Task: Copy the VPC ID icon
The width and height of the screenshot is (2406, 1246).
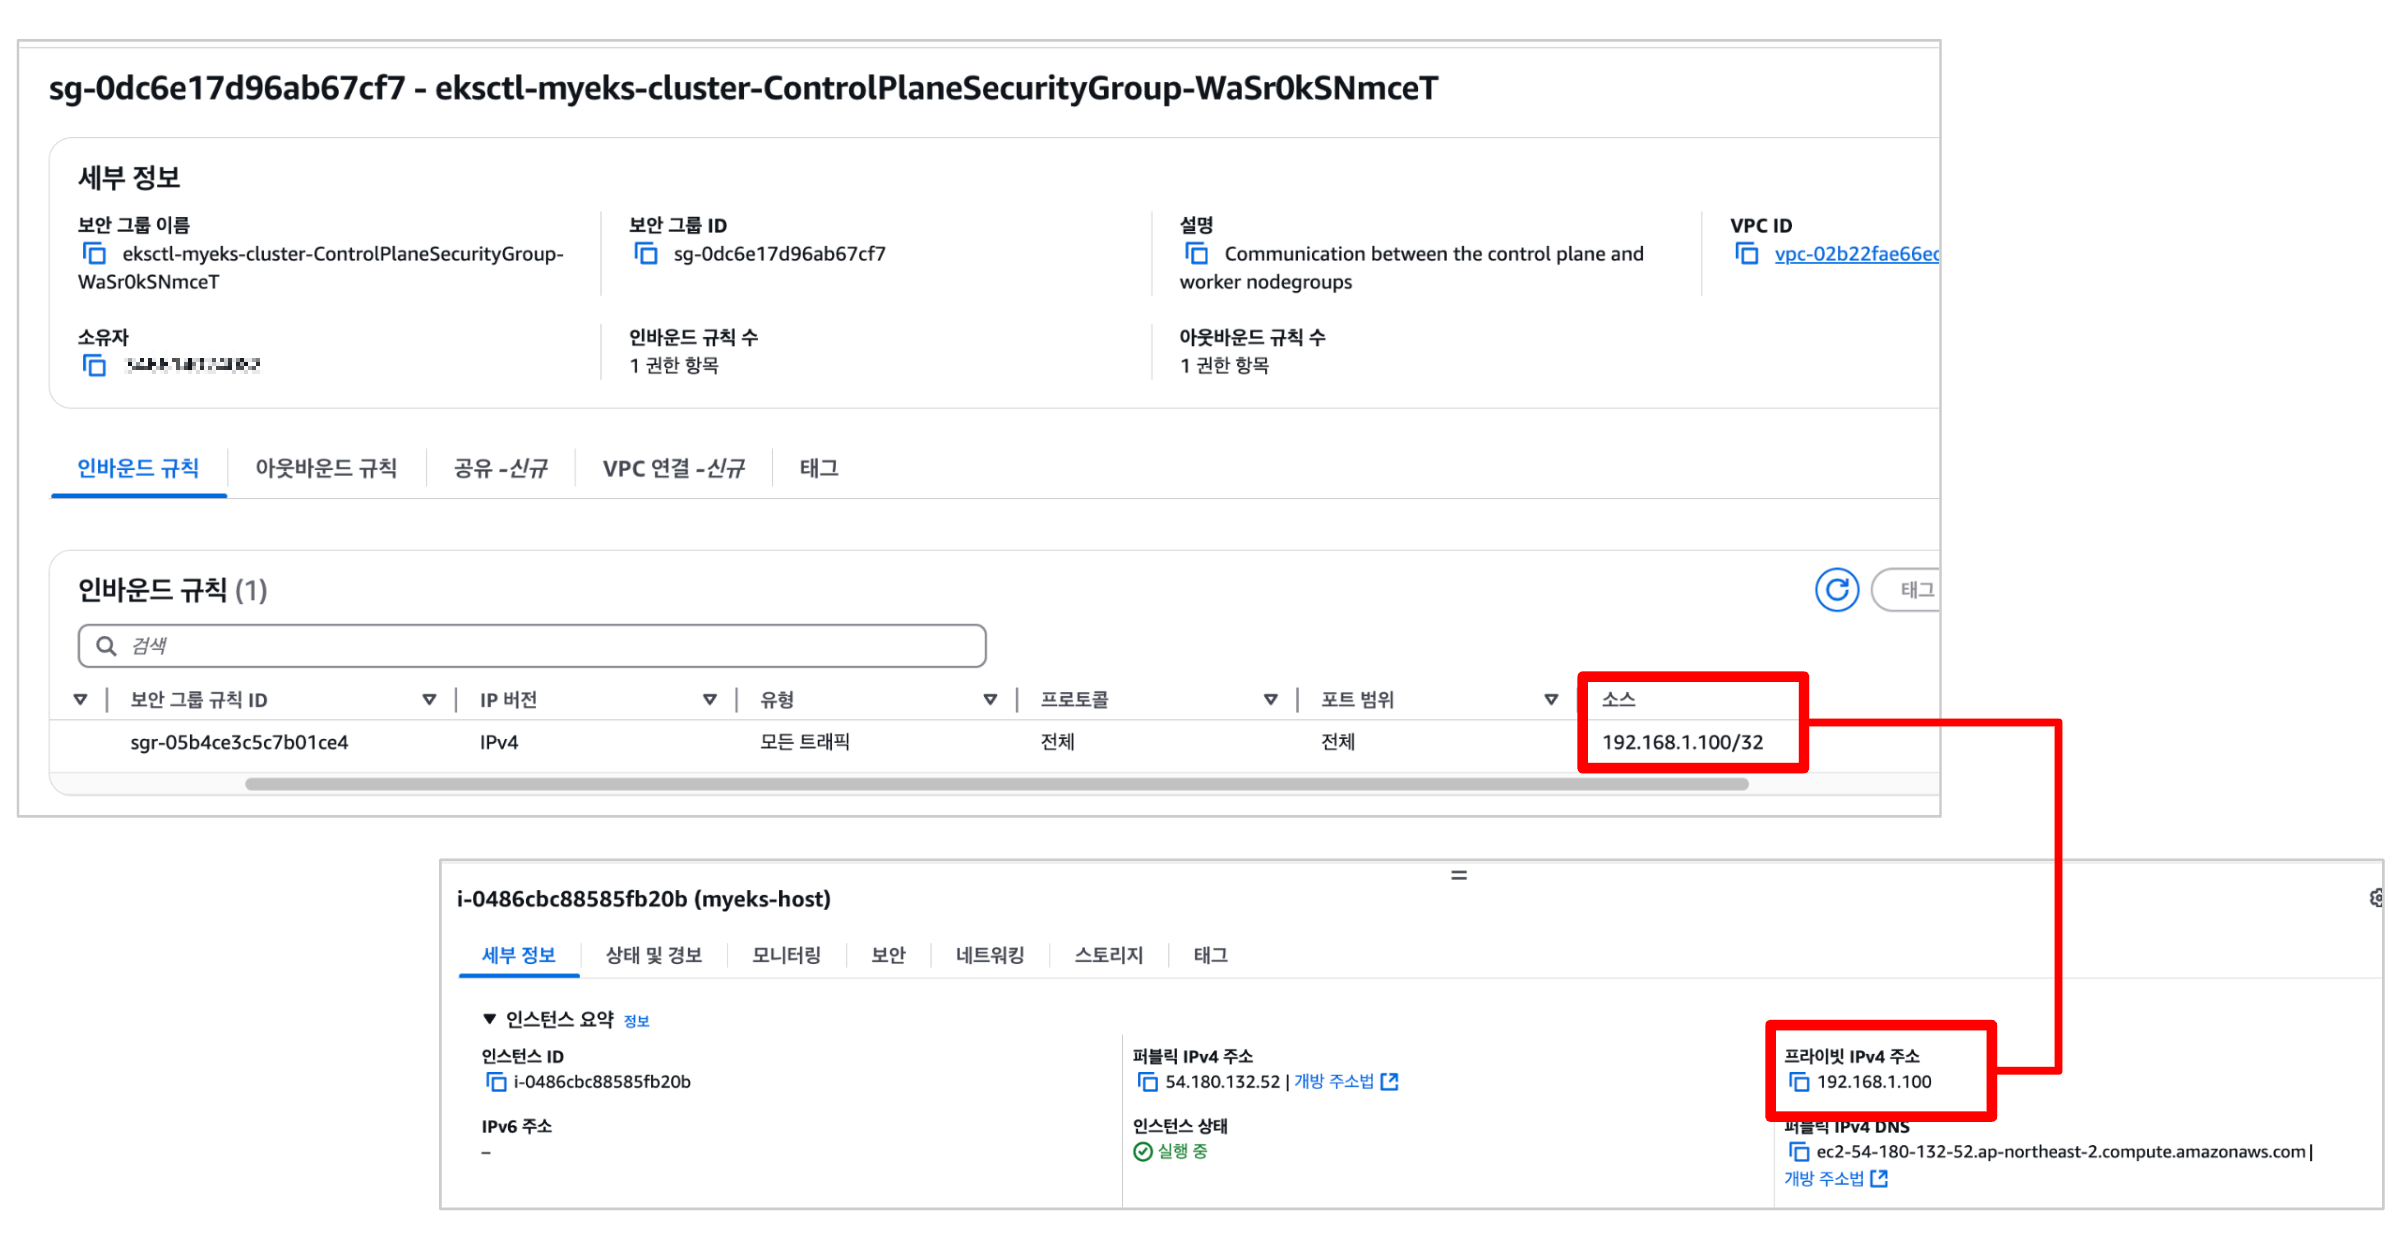Action: pos(1746,254)
